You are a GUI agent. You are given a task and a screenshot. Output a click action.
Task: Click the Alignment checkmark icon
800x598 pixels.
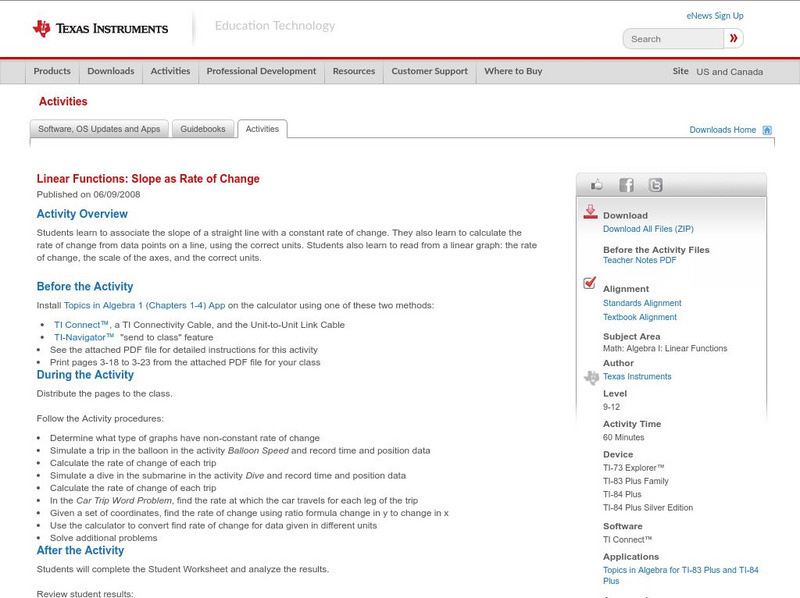tap(590, 283)
